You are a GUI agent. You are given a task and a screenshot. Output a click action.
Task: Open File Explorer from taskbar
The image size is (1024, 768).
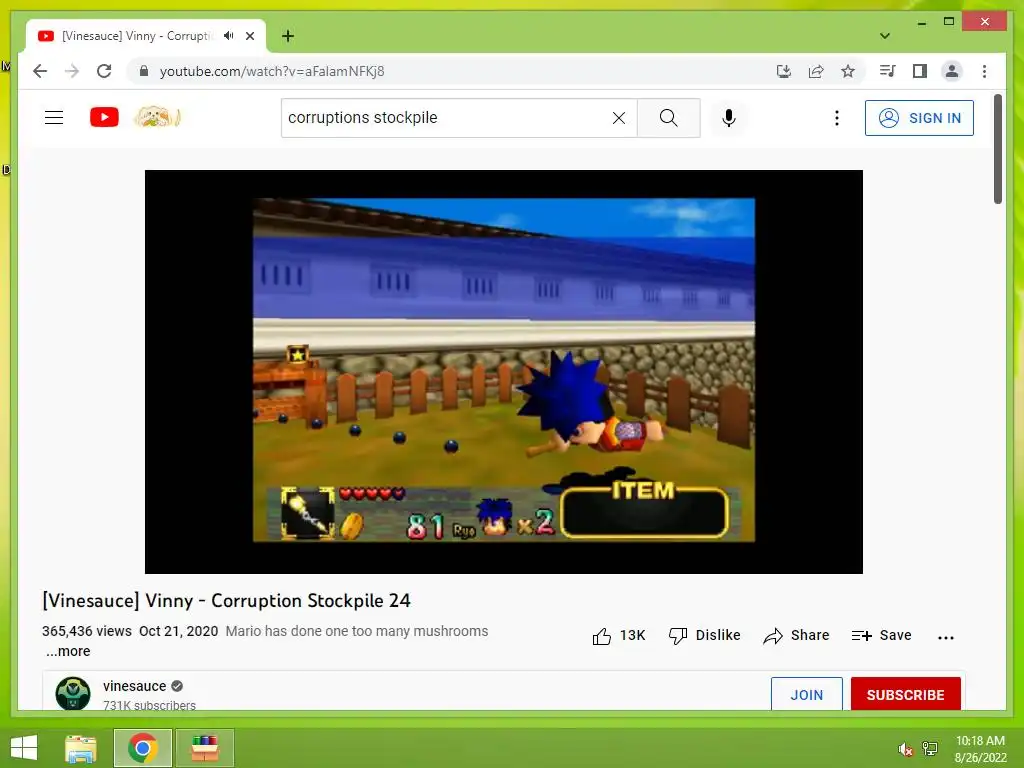(81, 748)
